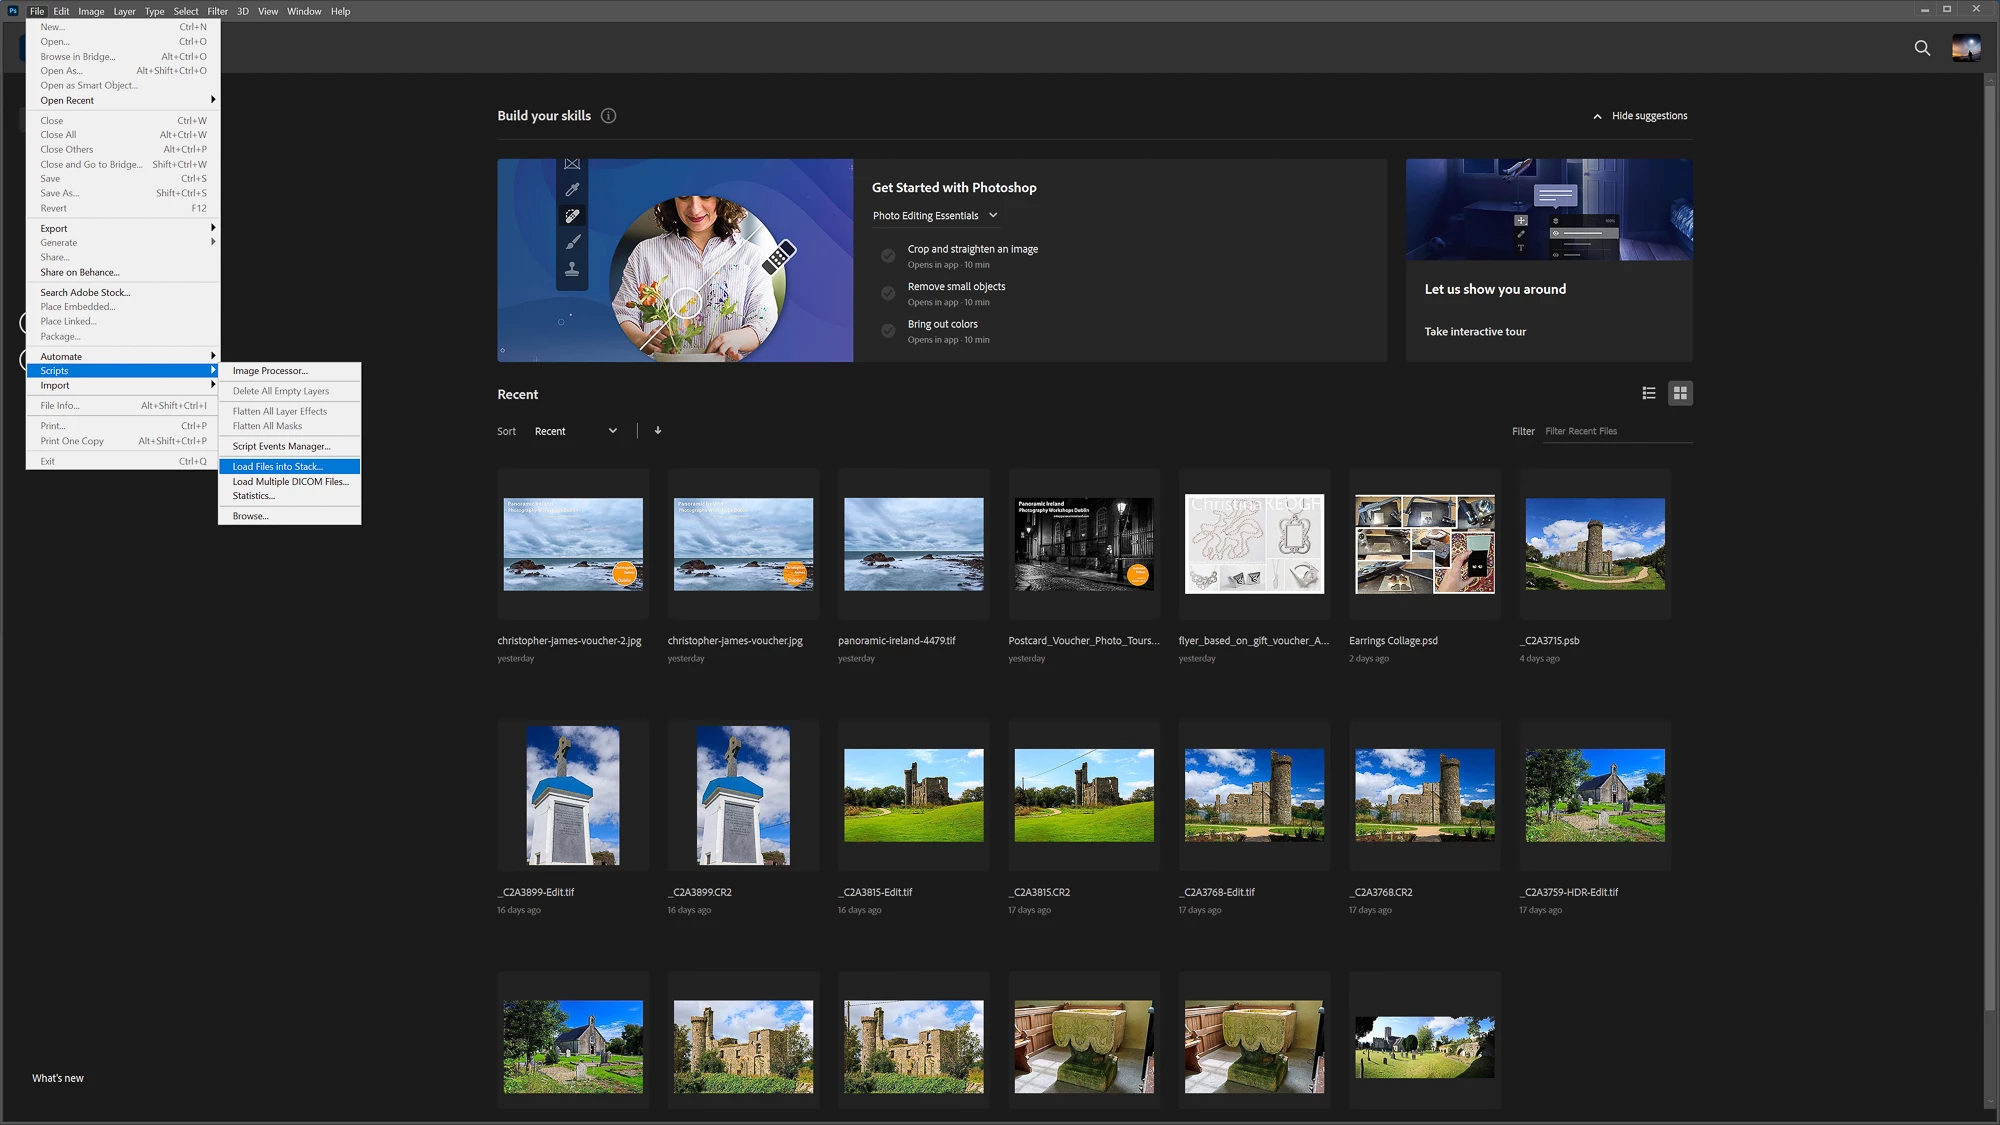Open the user profile avatar
This screenshot has width=2000, height=1125.
(x=1966, y=48)
